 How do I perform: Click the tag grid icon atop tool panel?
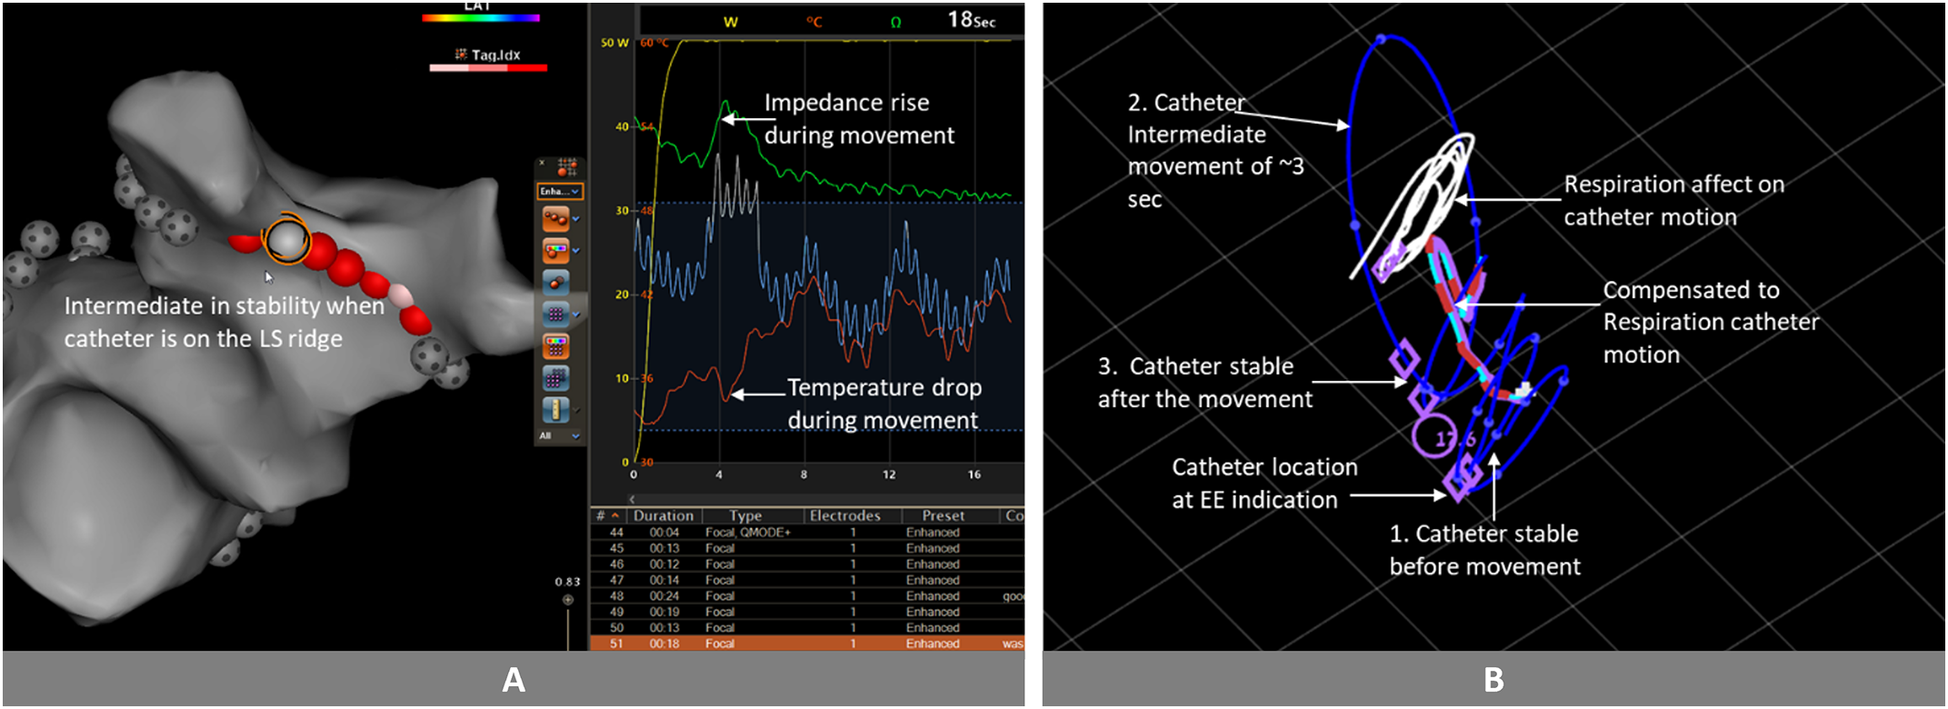pyautogui.click(x=567, y=167)
